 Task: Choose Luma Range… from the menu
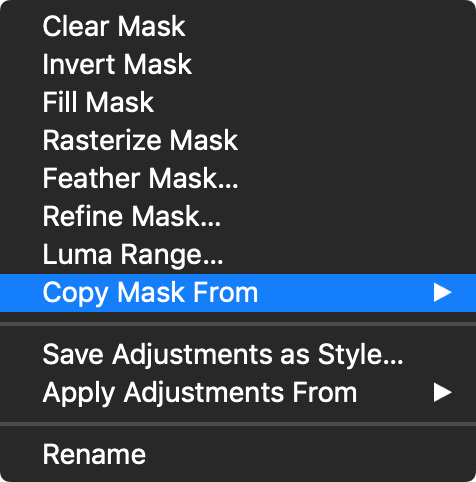coord(238,254)
